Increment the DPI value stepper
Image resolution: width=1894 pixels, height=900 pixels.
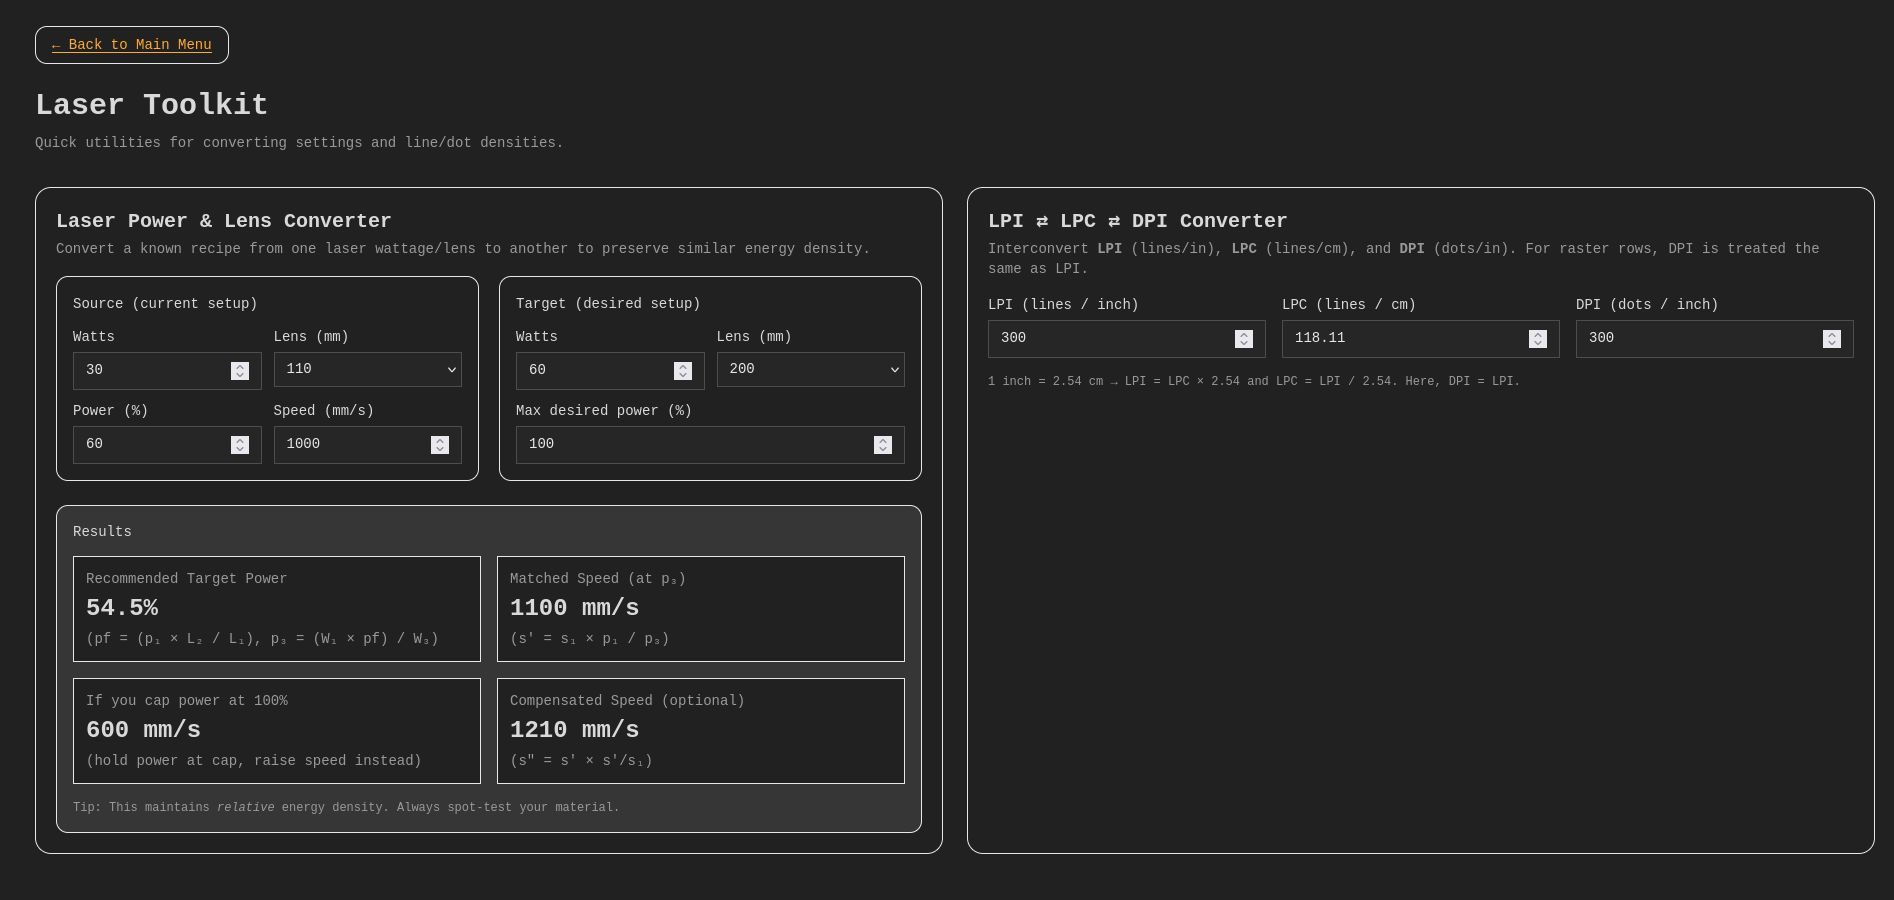coord(1831,335)
